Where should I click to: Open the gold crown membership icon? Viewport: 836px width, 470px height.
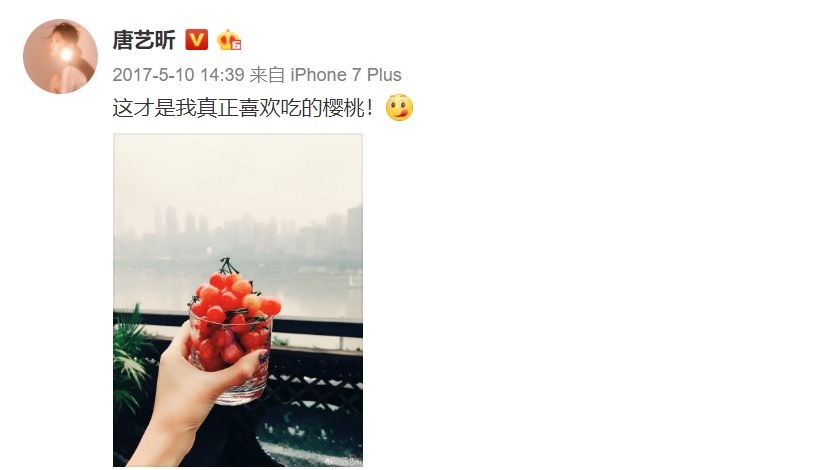pyautogui.click(x=229, y=39)
